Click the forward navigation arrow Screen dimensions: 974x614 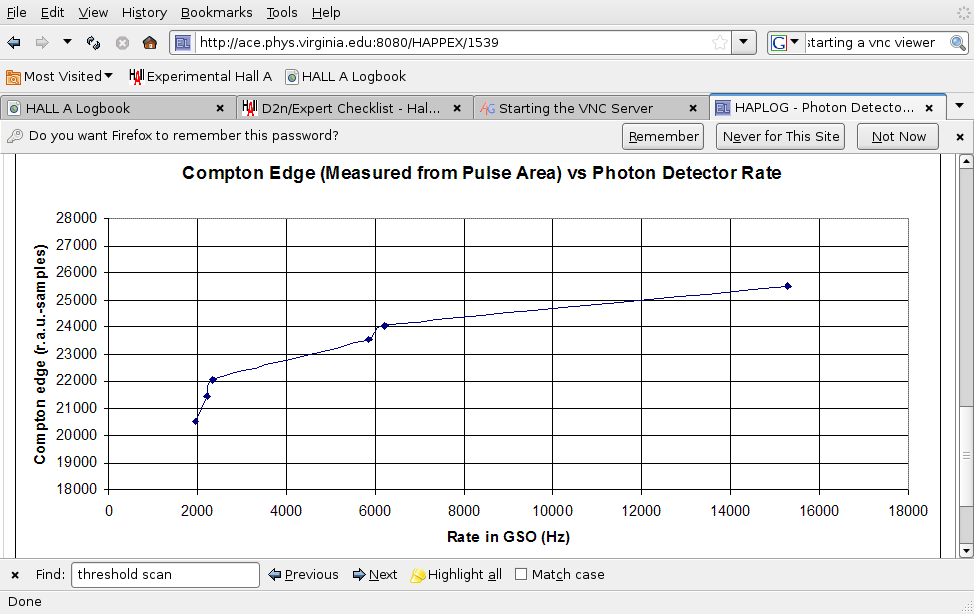pos(42,42)
